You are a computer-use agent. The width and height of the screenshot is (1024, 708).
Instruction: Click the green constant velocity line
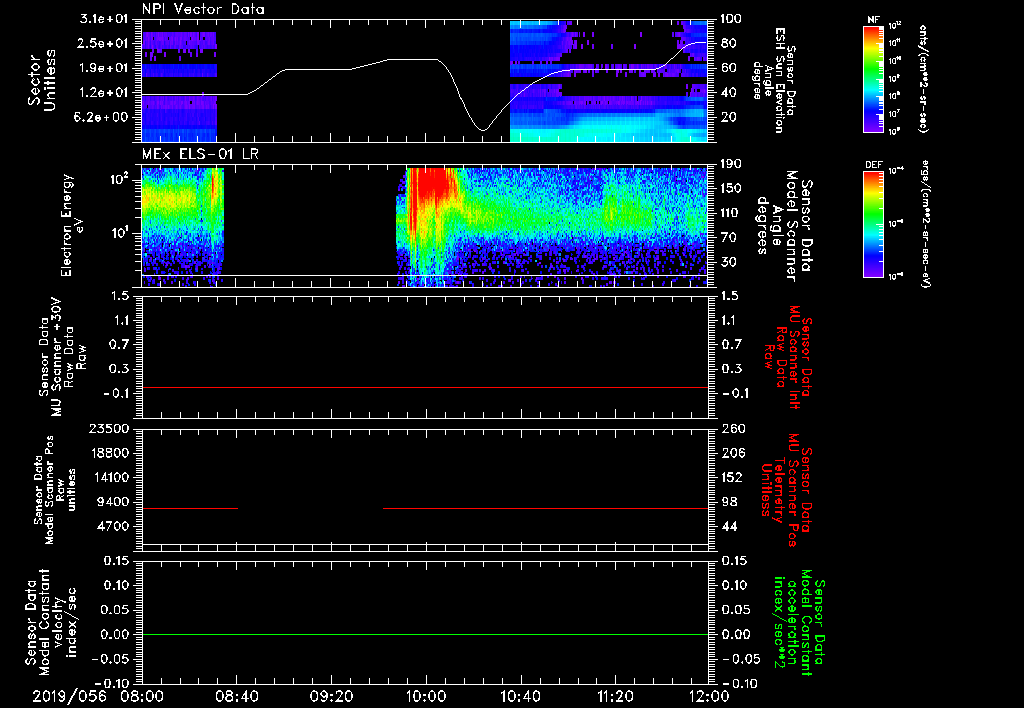(x=425, y=634)
